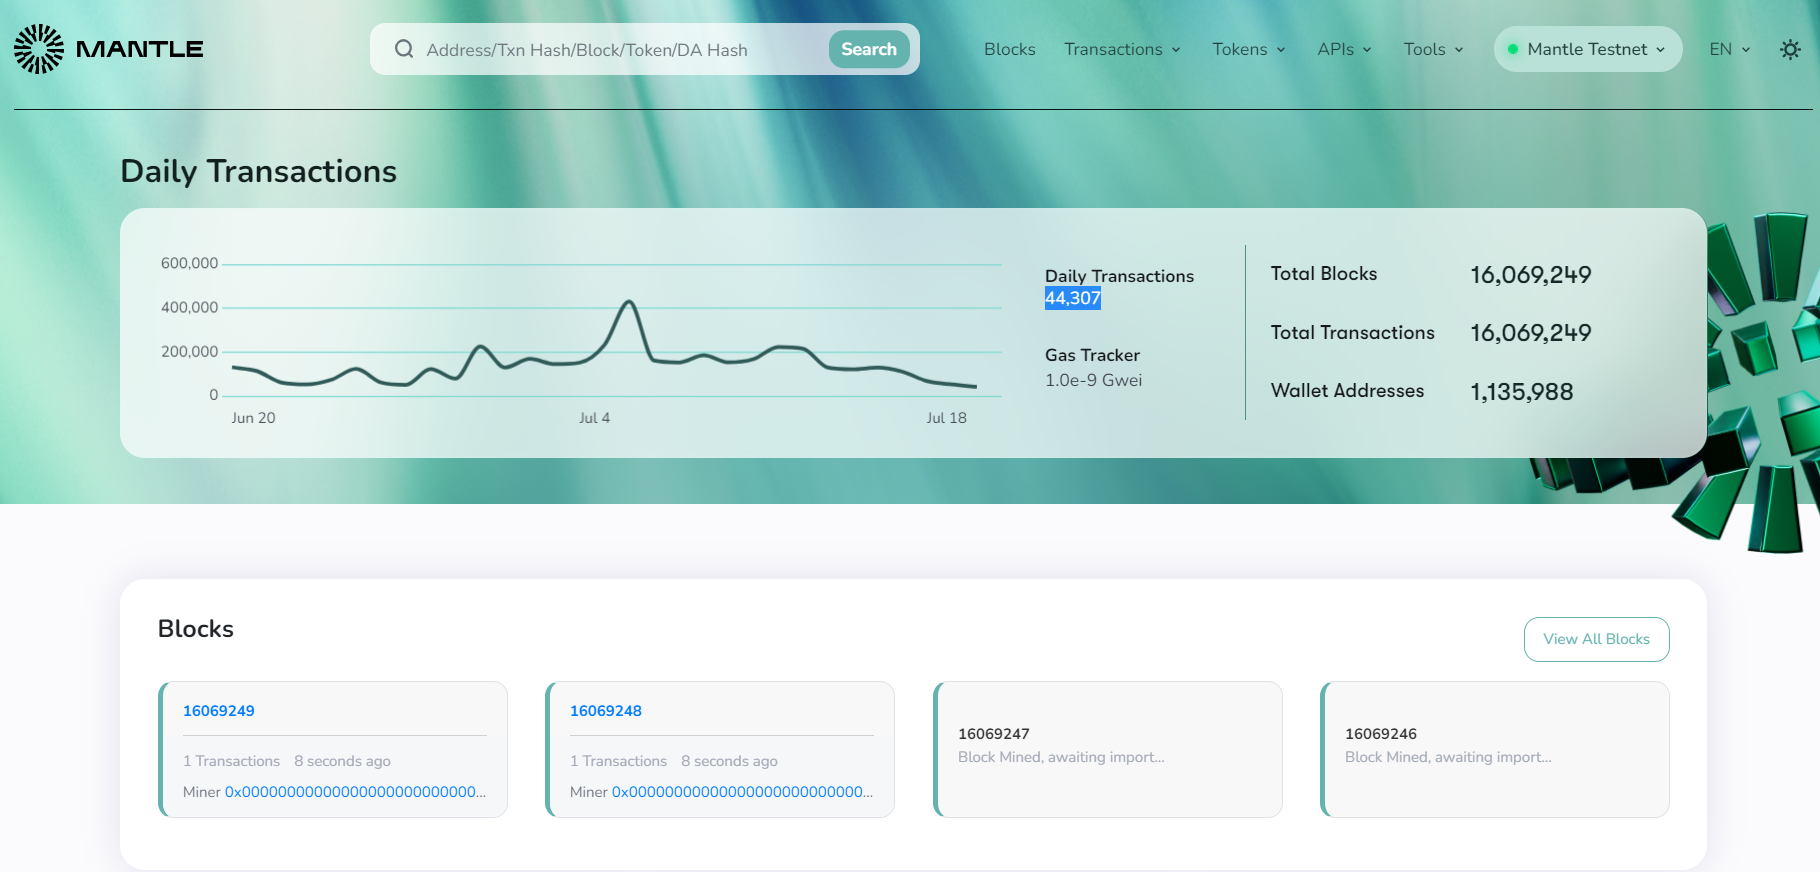Open the APIs dropdown menu
The height and width of the screenshot is (872, 1820).
click(x=1344, y=49)
